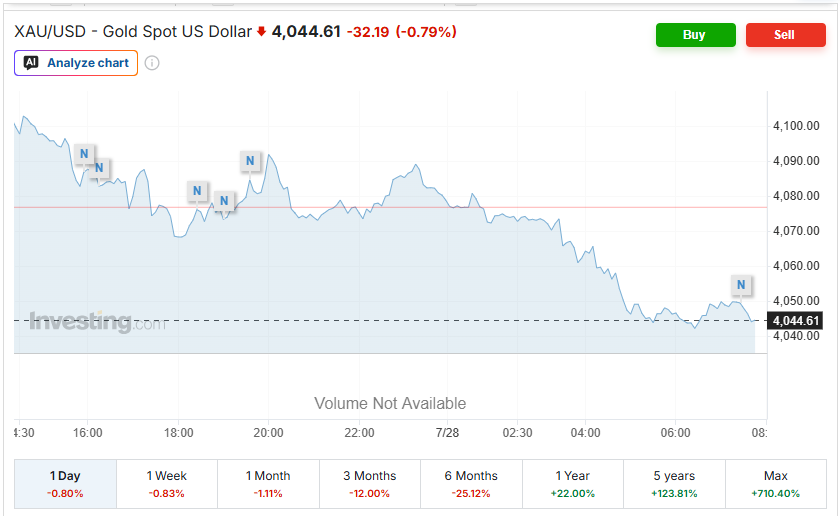
Task: Click the red Sell button
Action: pos(785,35)
